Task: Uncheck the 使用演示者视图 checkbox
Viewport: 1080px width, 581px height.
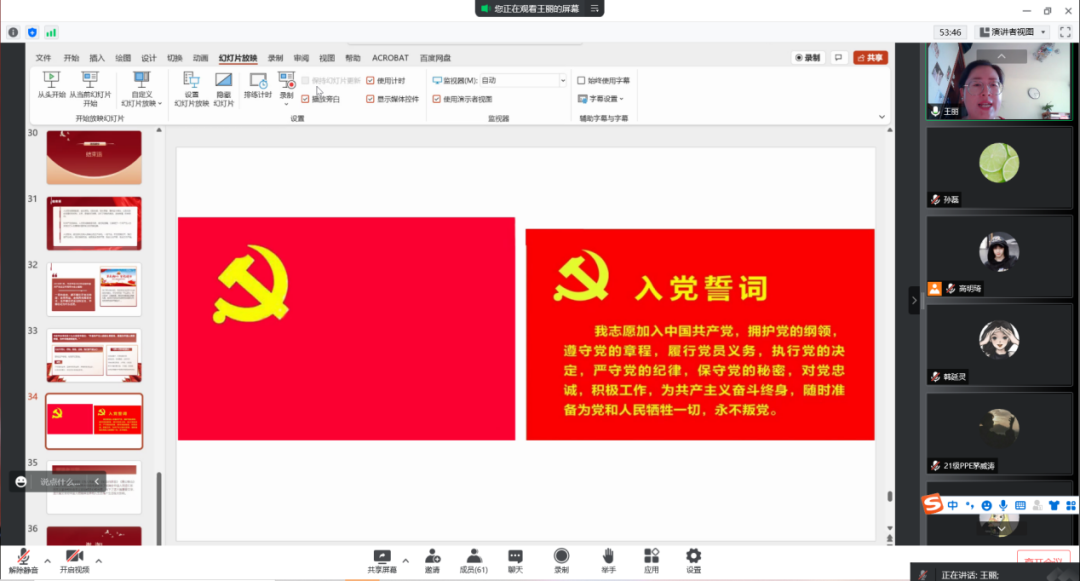Action: pos(437,99)
